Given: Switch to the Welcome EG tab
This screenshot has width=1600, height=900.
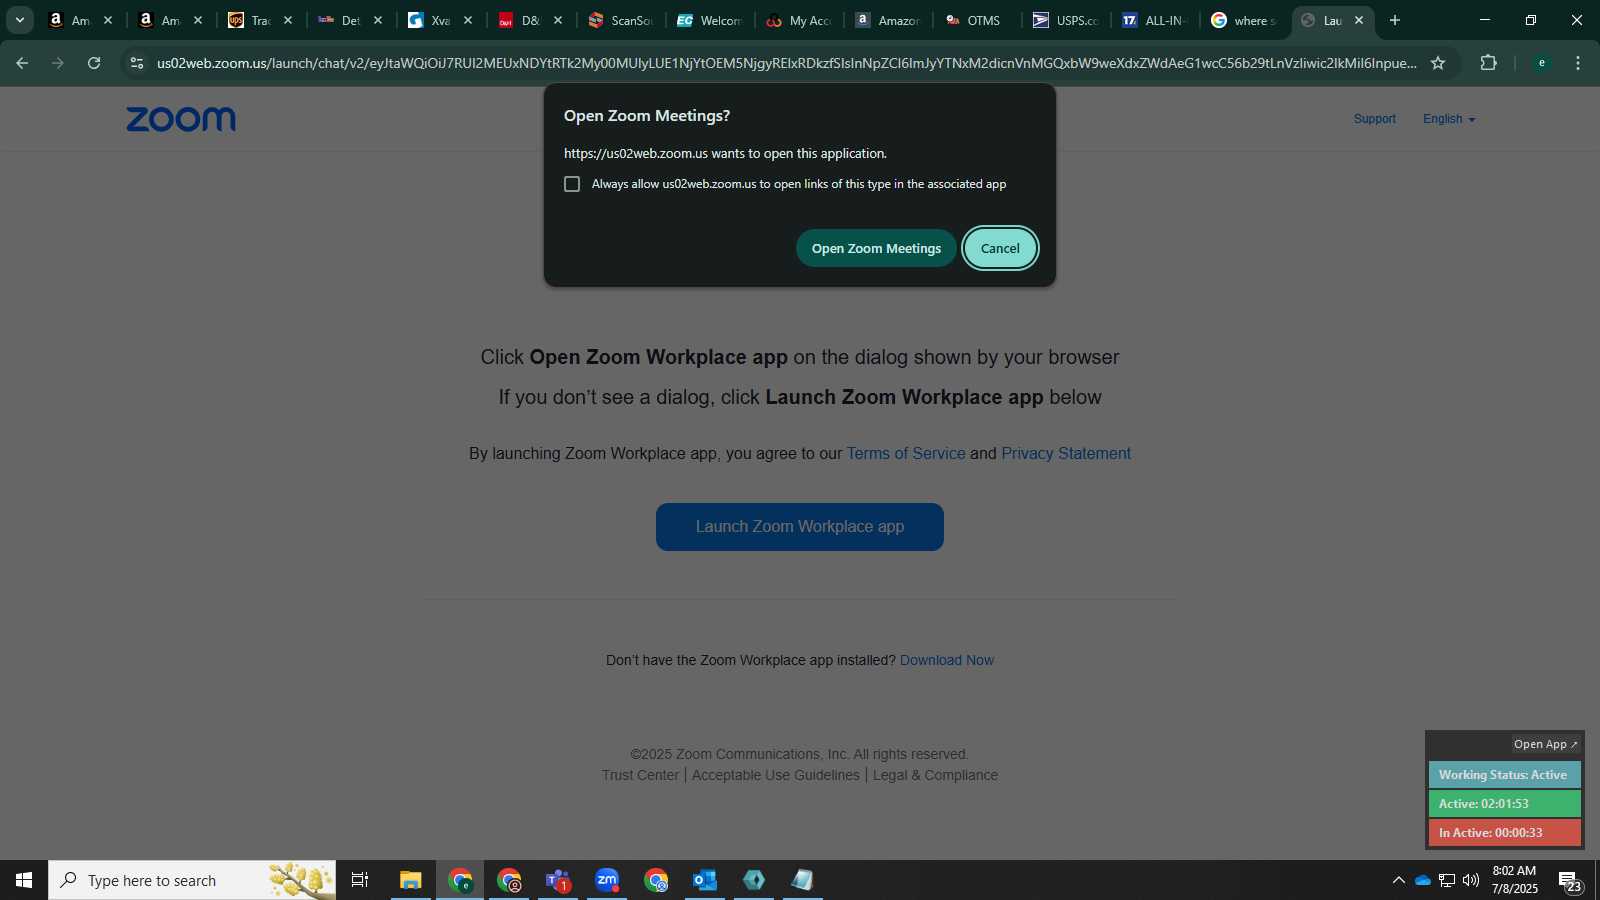Looking at the screenshot, I should click(710, 20).
